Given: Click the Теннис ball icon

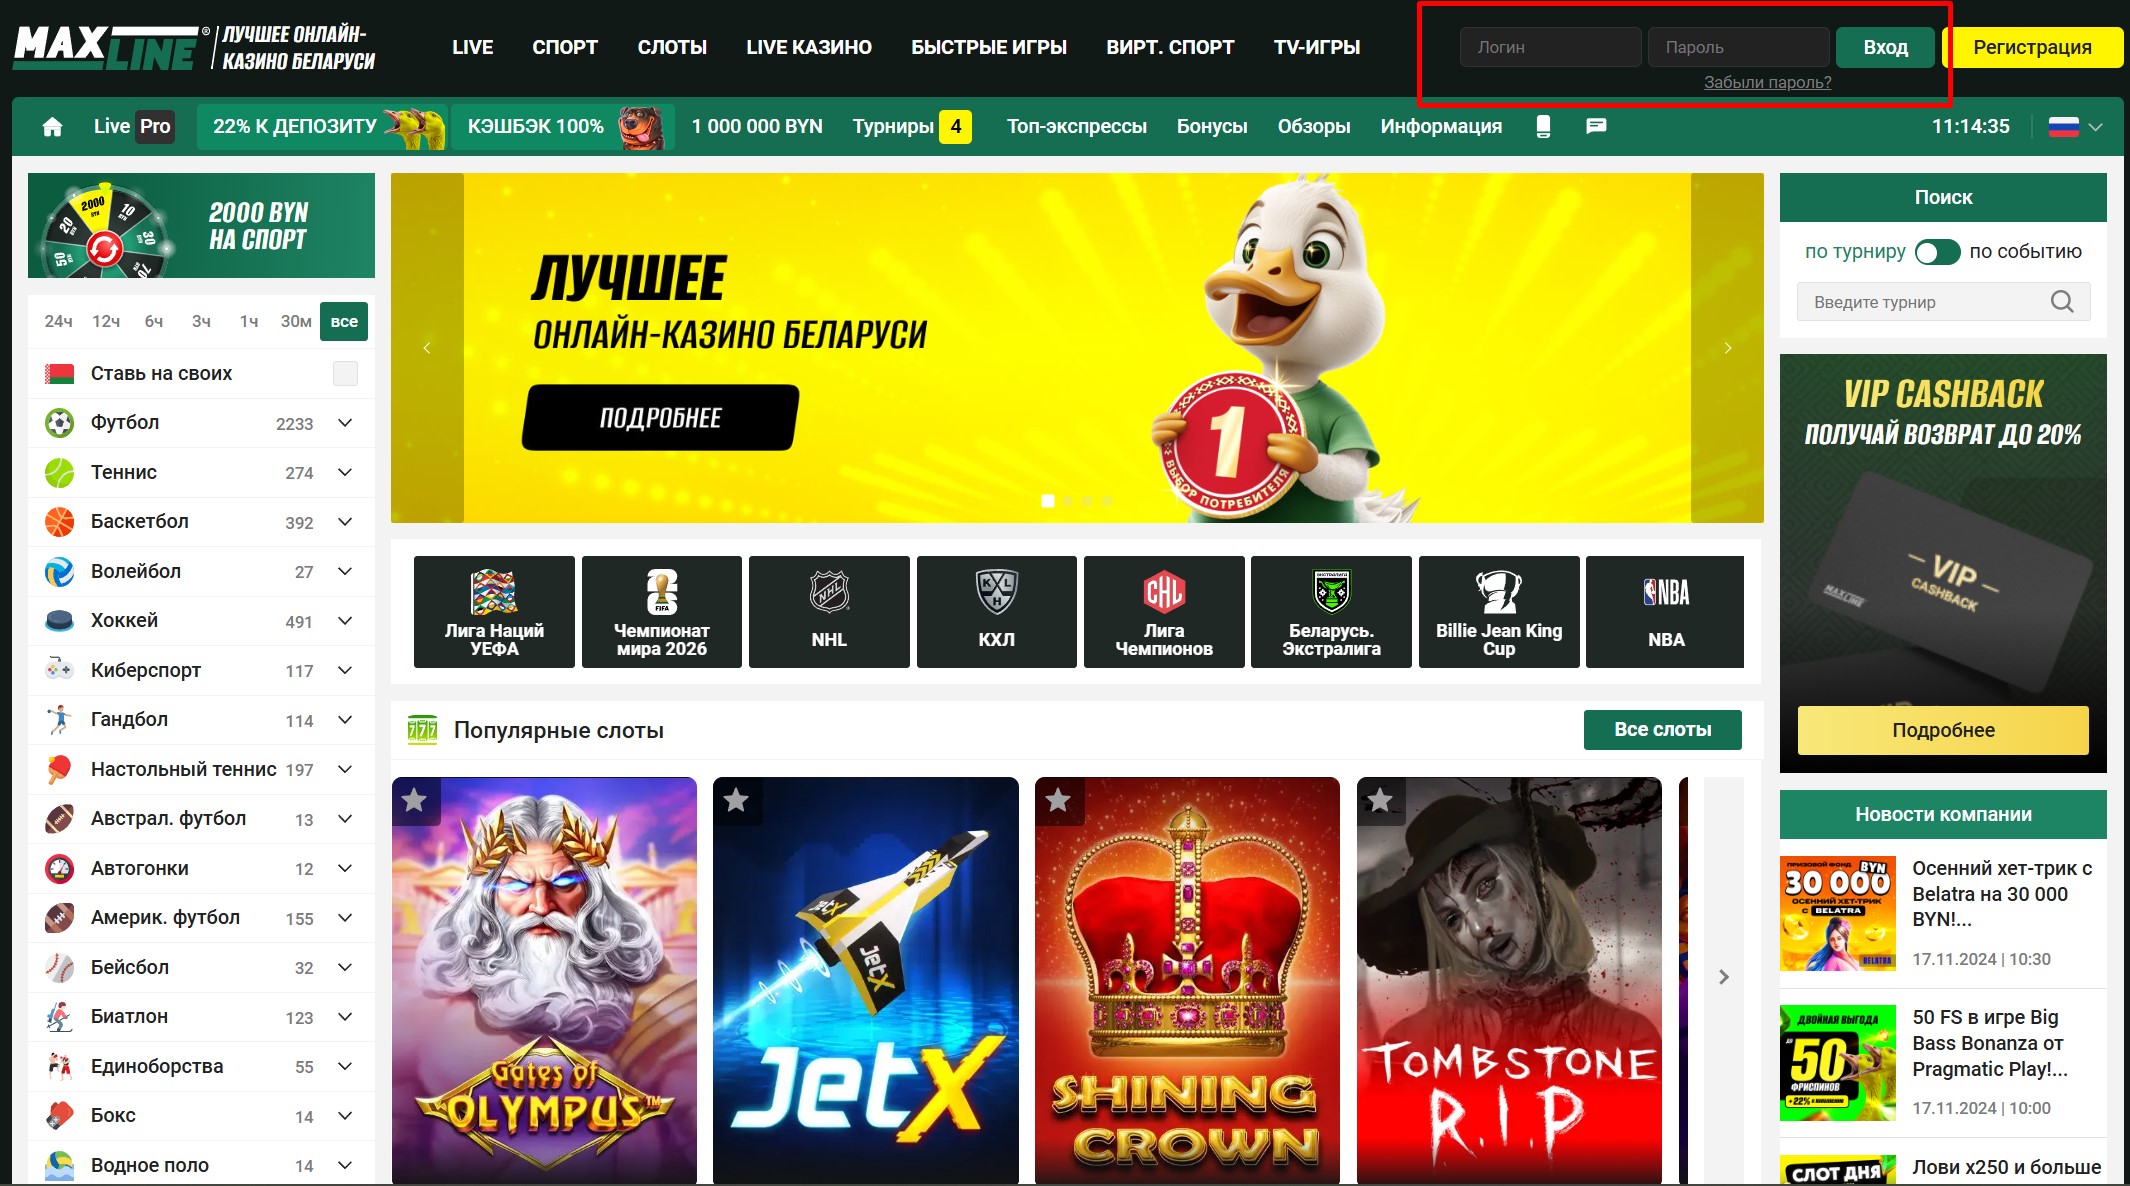Looking at the screenshot, I should pos(60,472).
